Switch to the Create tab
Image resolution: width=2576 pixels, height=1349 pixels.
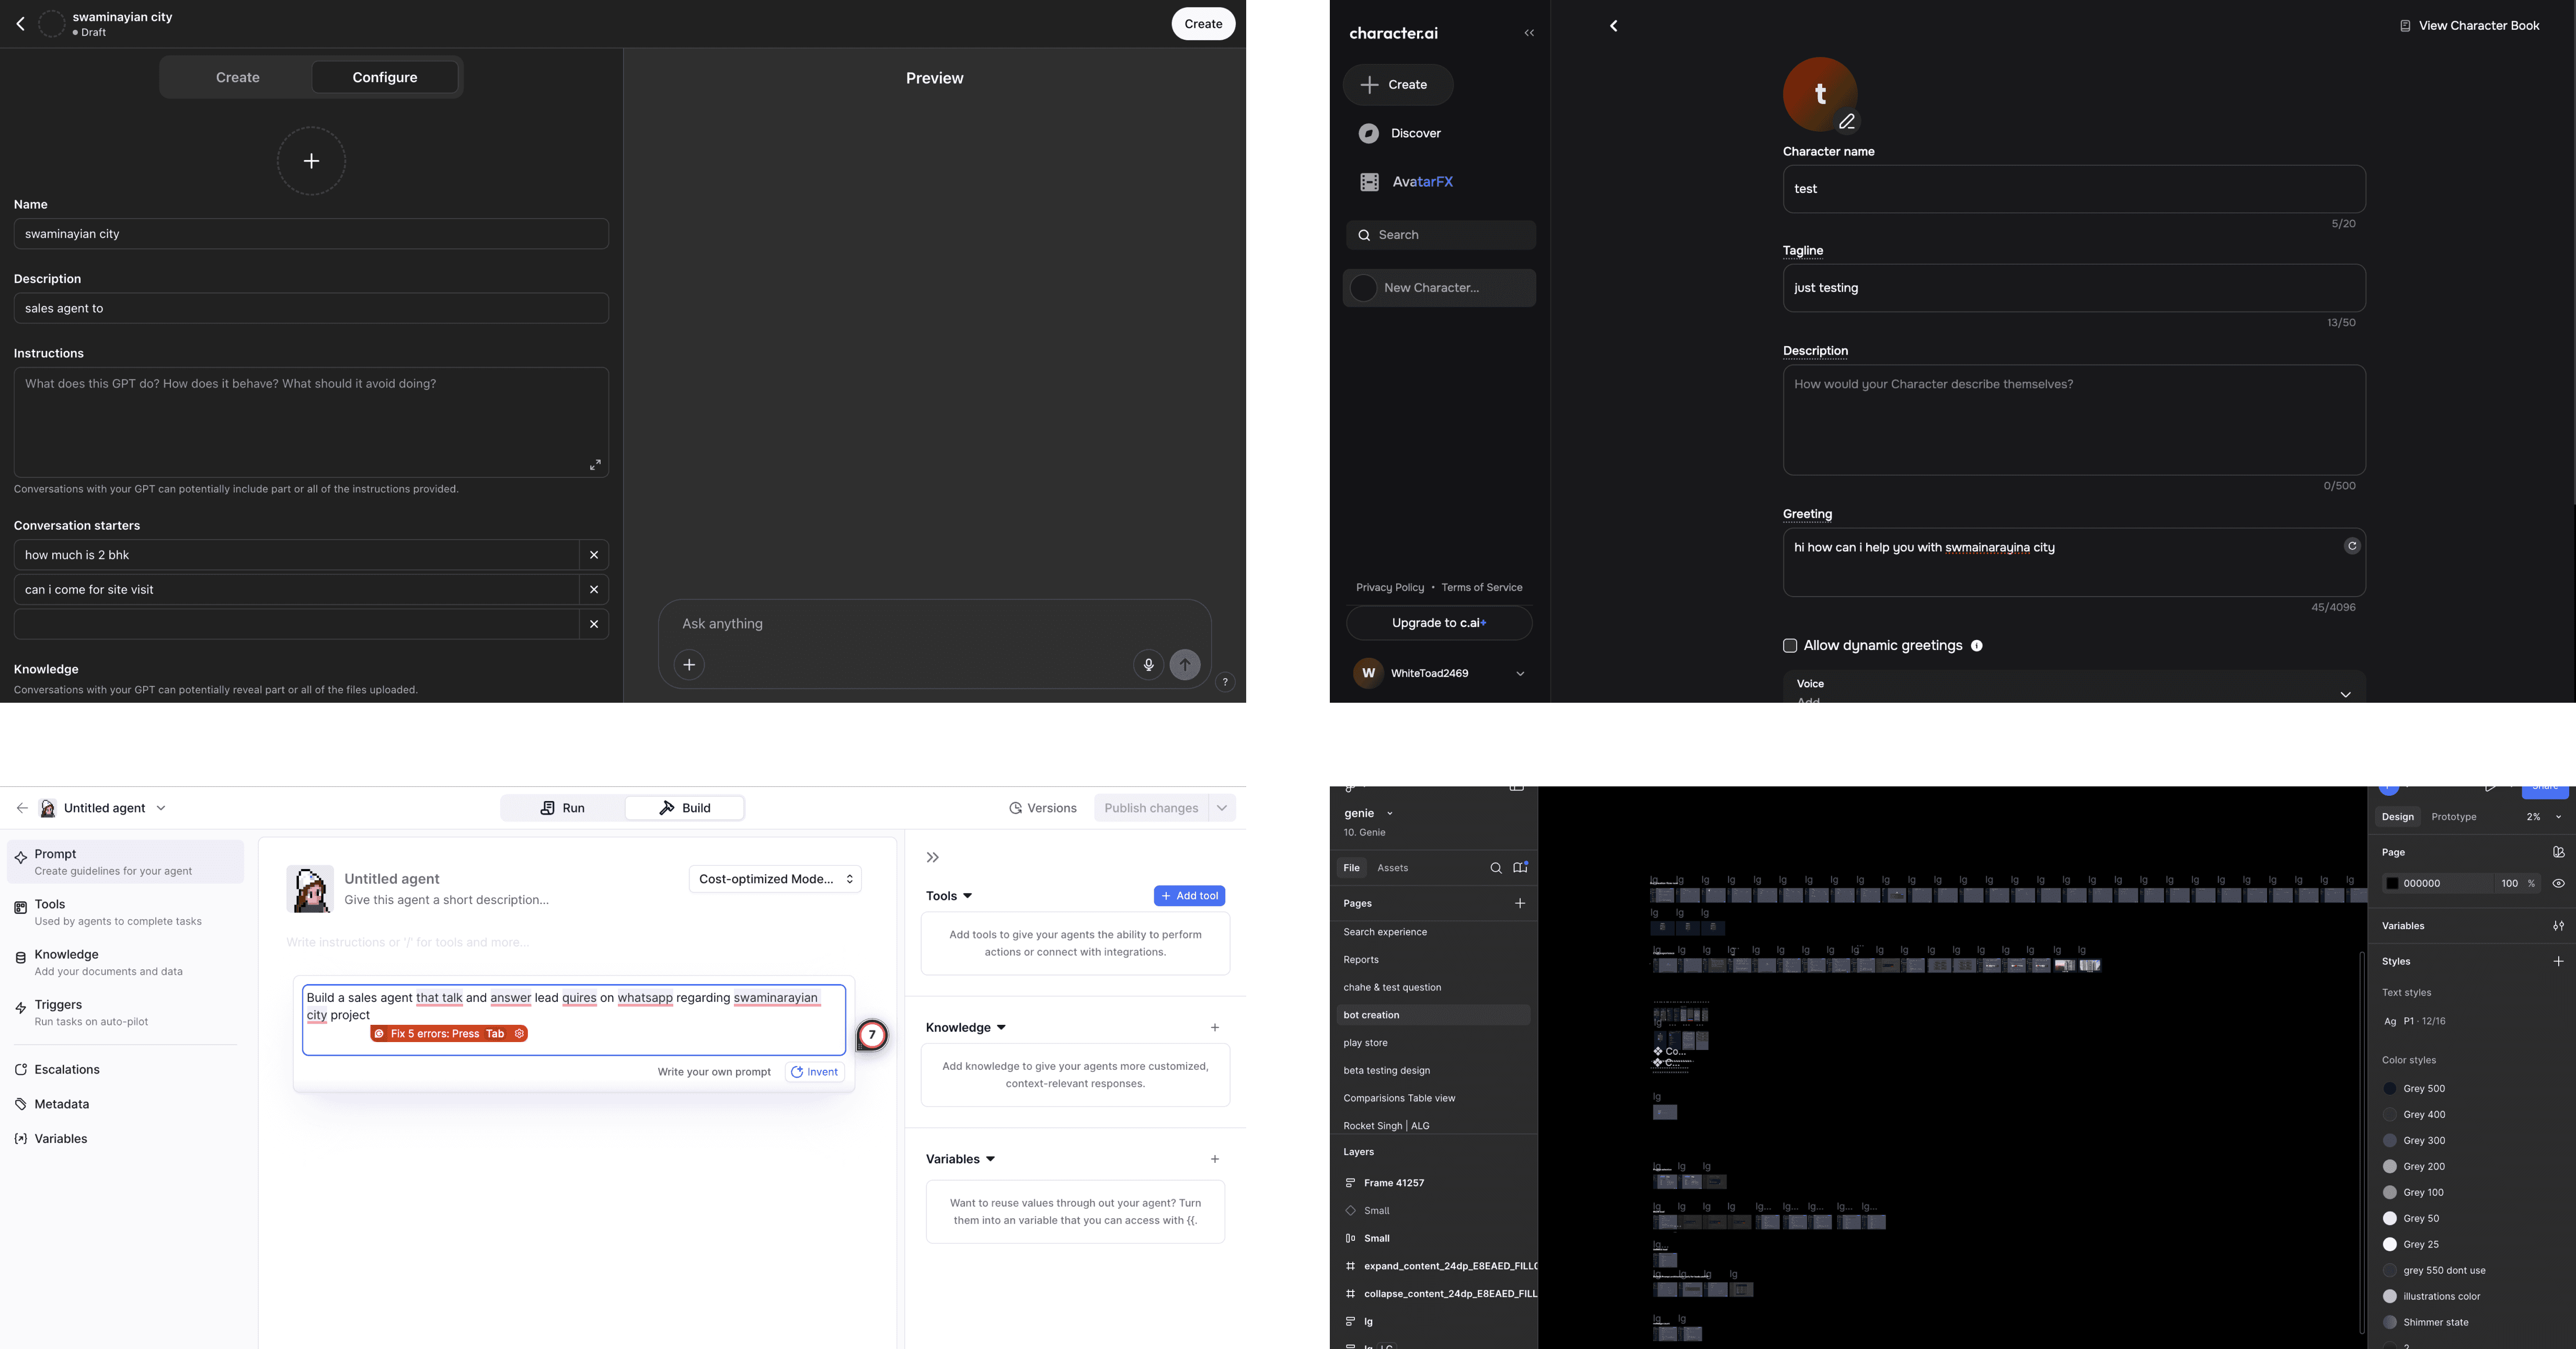(237, 78)
